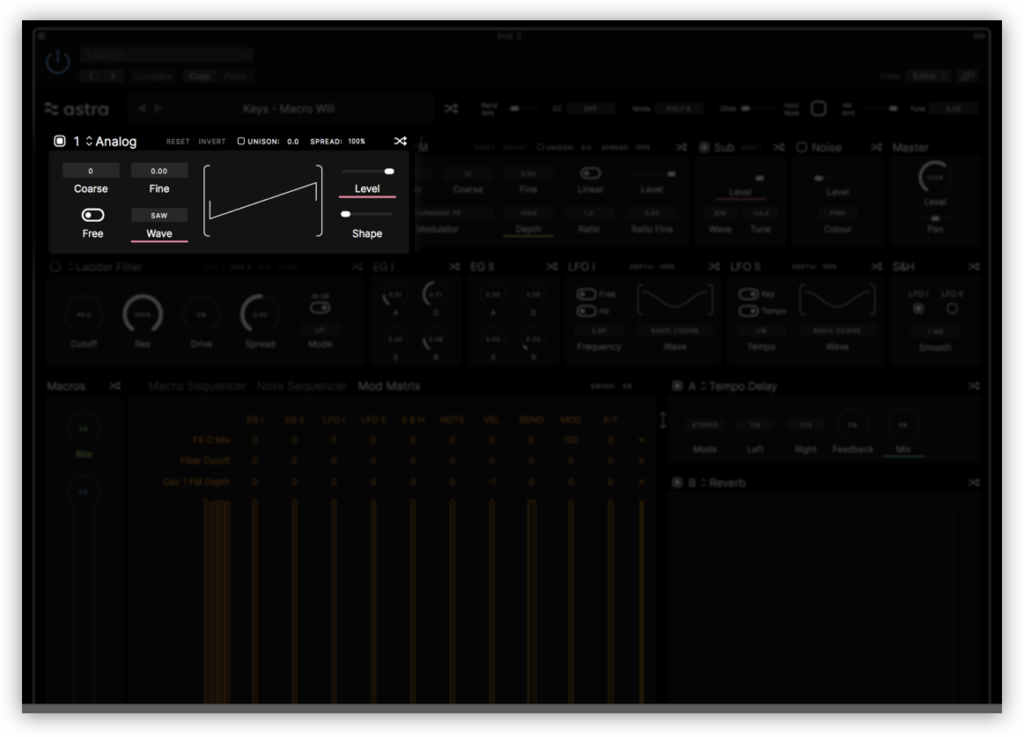Go to the next astra preset
Screen dimensions: 1024x737
[157, 108]
